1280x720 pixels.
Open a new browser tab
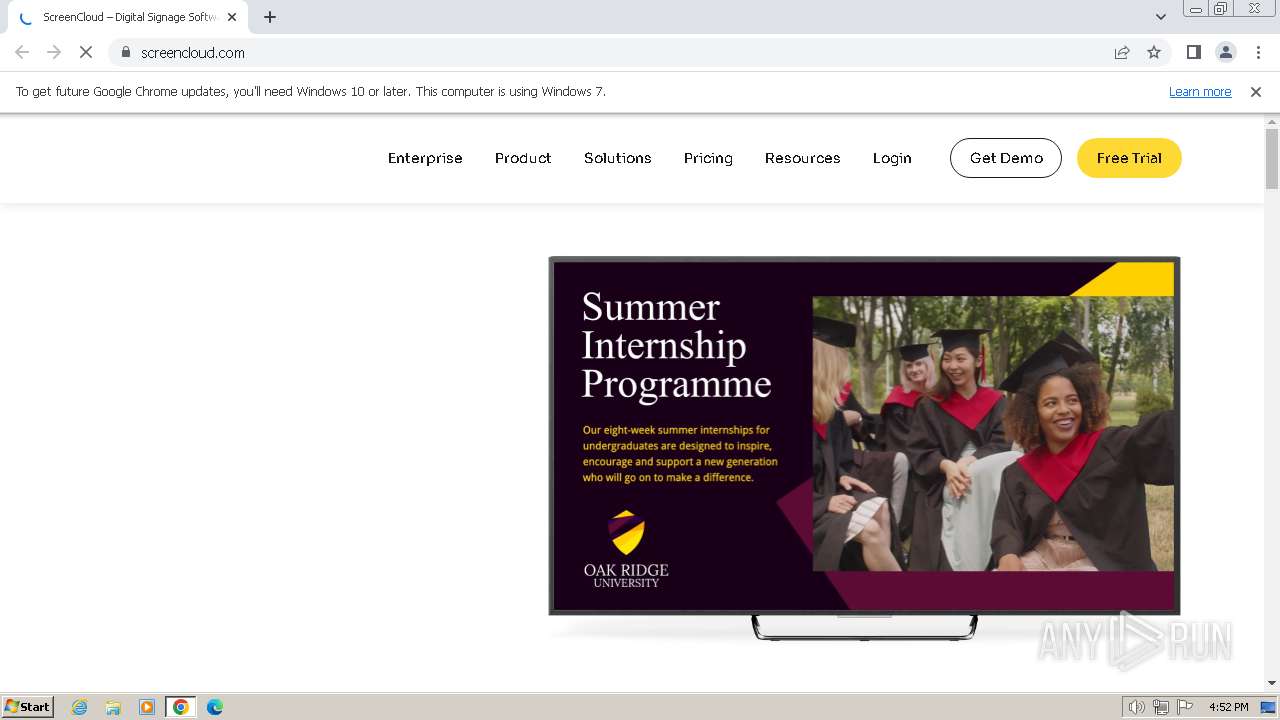click(270, 17)
